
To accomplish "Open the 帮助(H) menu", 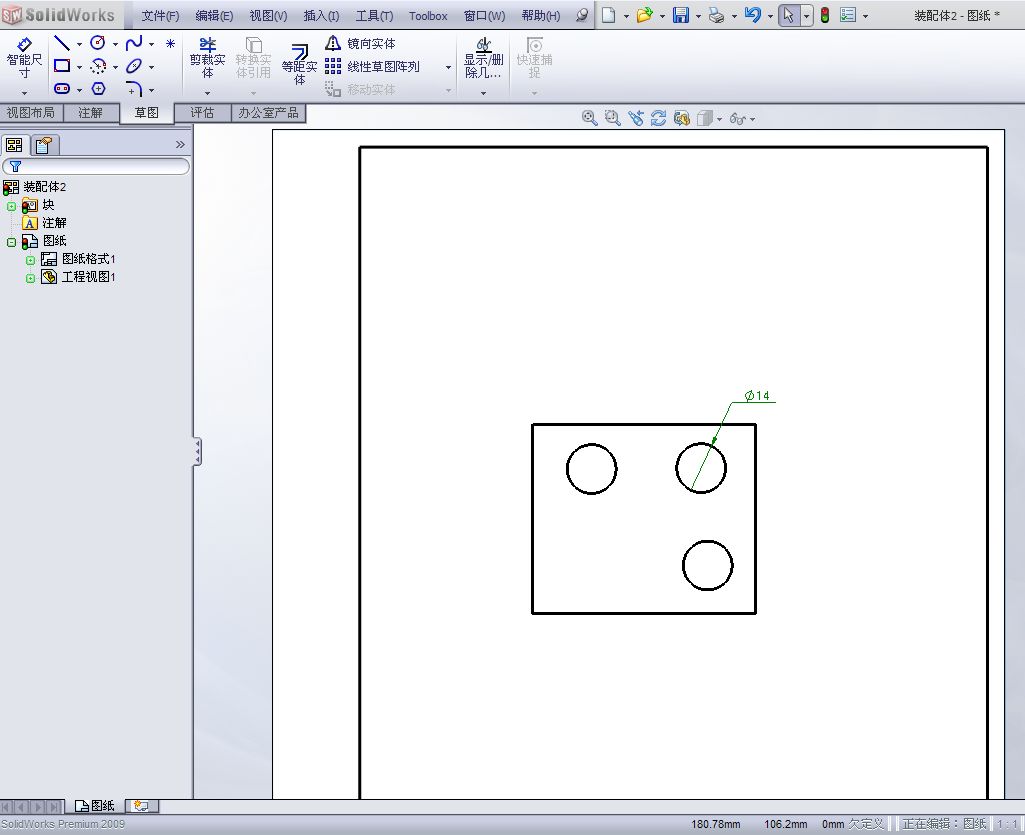I will [541, 16].
